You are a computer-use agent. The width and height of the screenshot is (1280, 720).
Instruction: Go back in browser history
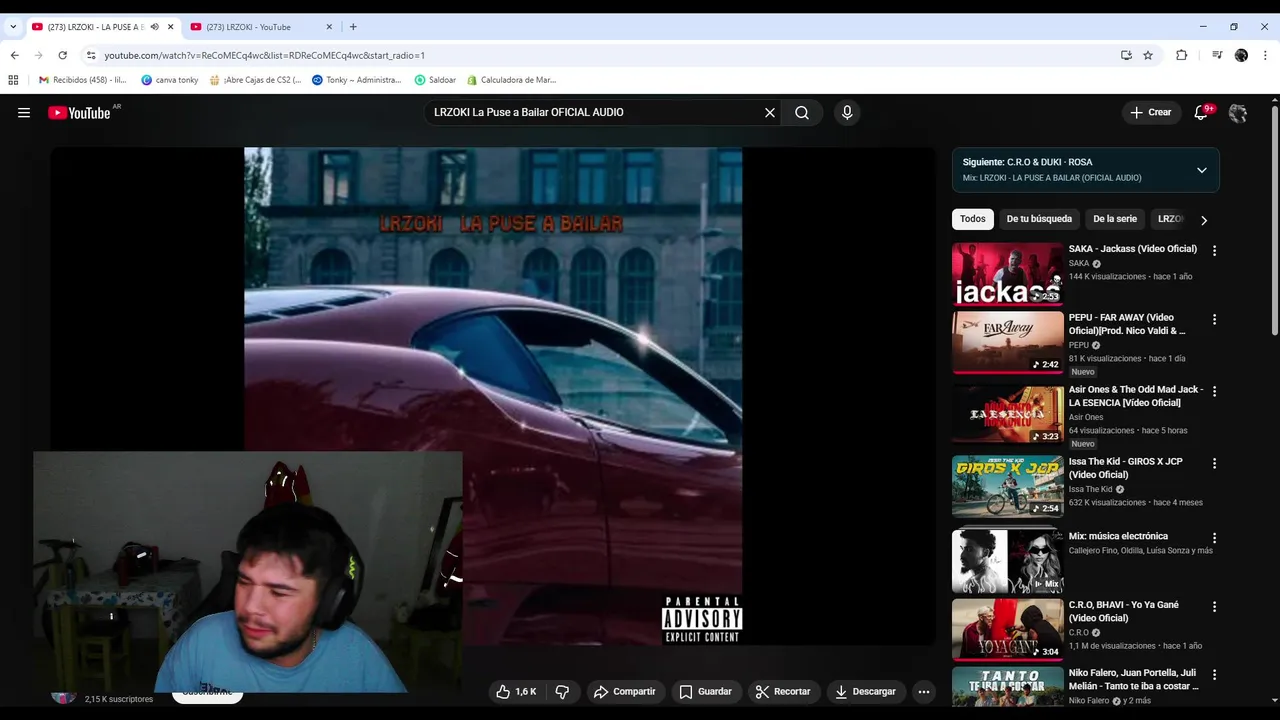(14, 55)
